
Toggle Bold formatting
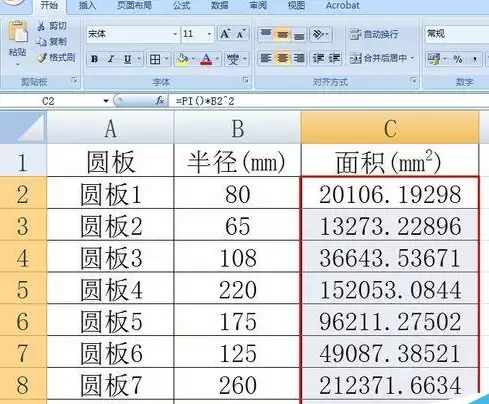click(x=94, y=59)
